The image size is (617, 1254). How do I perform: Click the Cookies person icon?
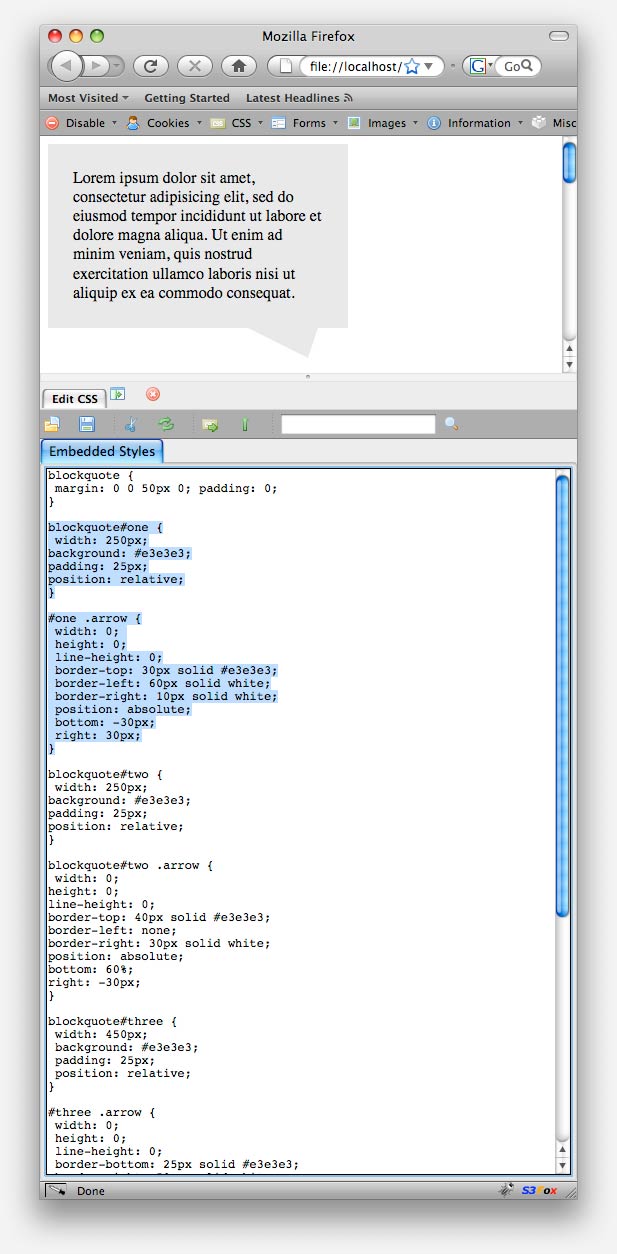click(133, 123)
